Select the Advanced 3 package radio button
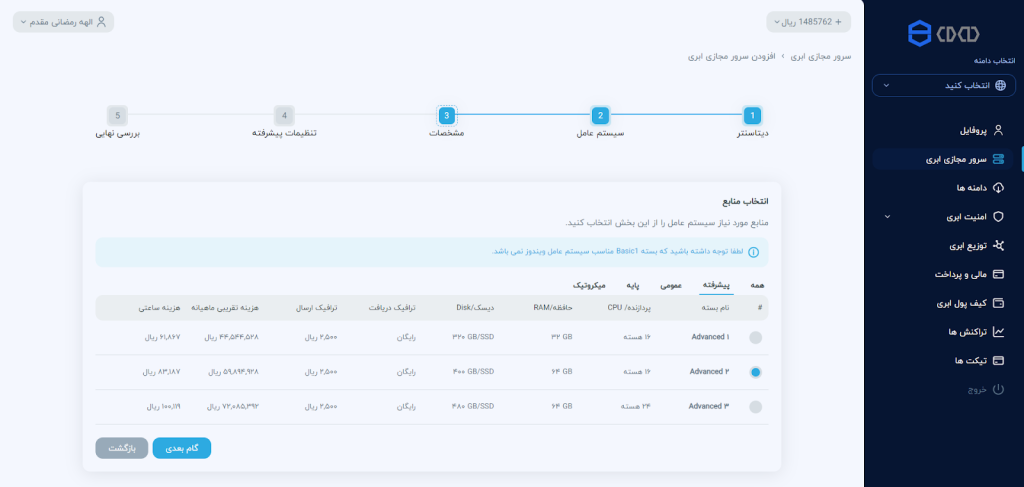 (x=755, y=407)
